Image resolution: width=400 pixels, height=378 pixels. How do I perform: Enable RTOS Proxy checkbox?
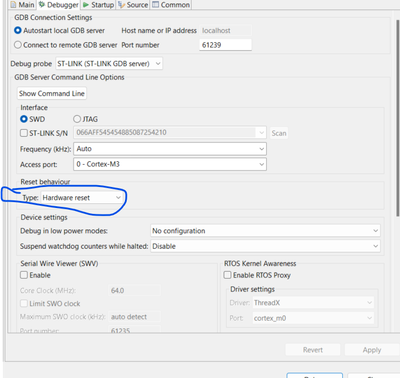[x=227, y=275]
